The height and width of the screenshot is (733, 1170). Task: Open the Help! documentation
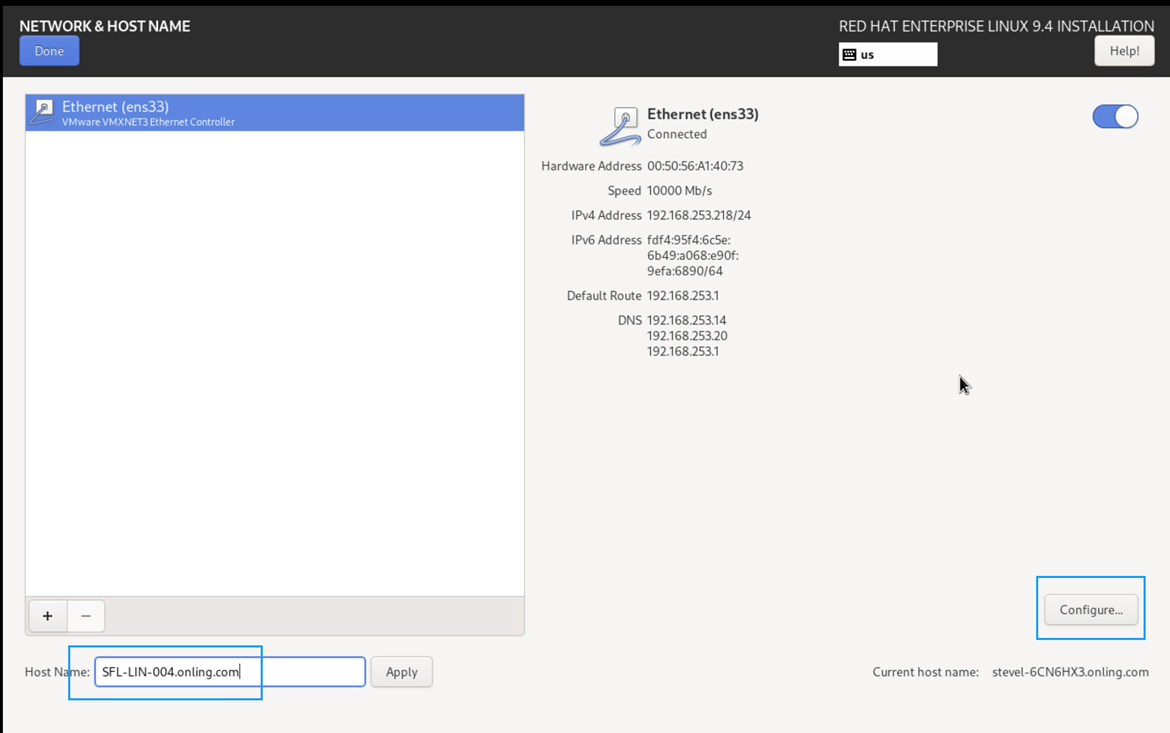tap(1124, 51)
